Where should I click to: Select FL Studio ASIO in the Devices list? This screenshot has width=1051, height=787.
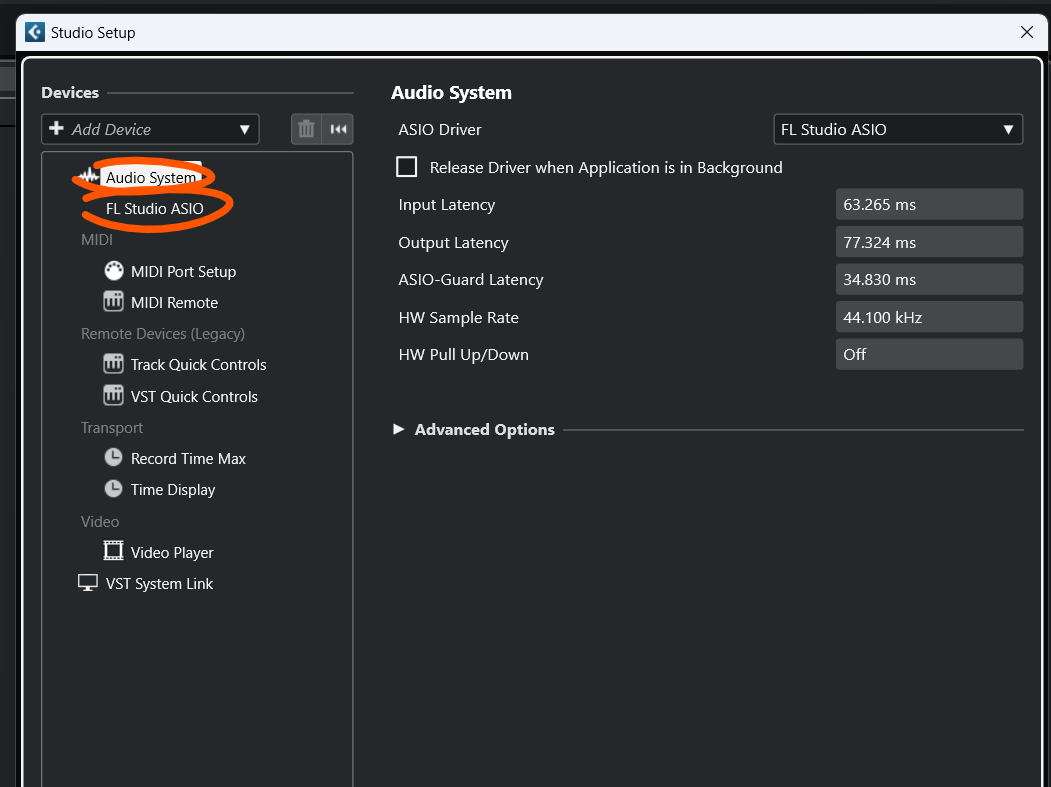coord(155,208)
